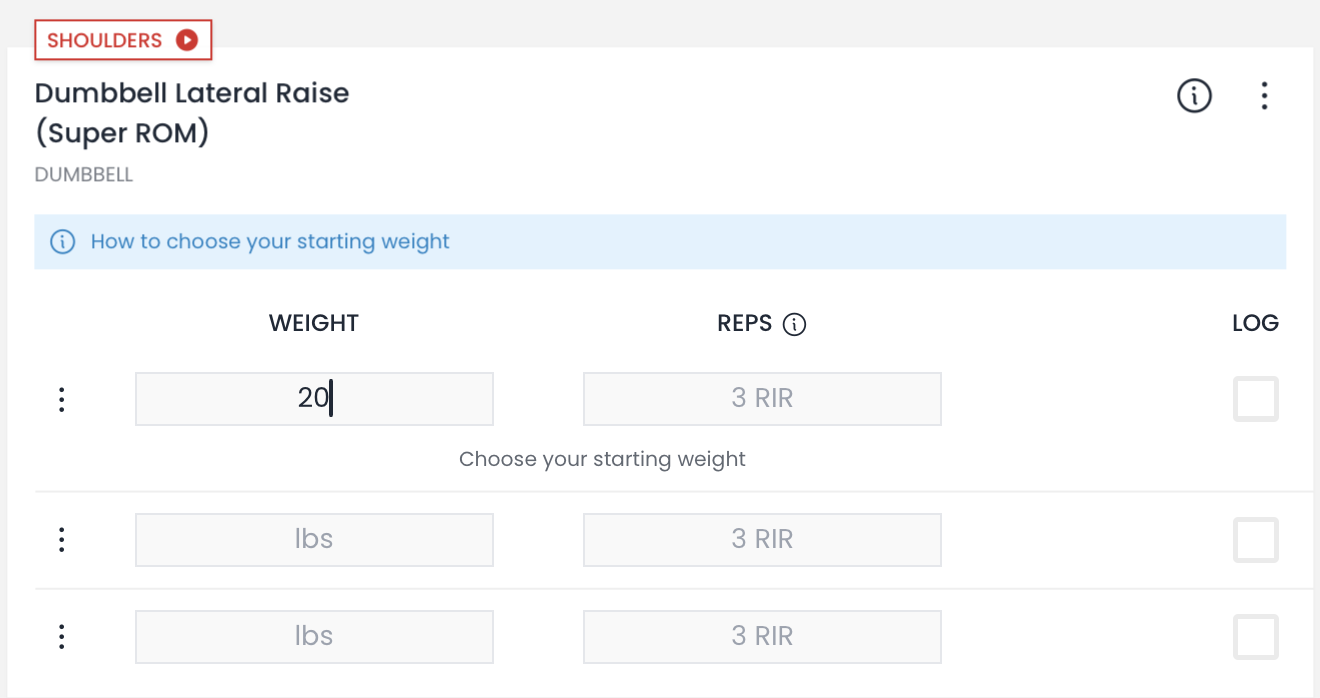Open second set's three-dot menu

coord(62,540)
